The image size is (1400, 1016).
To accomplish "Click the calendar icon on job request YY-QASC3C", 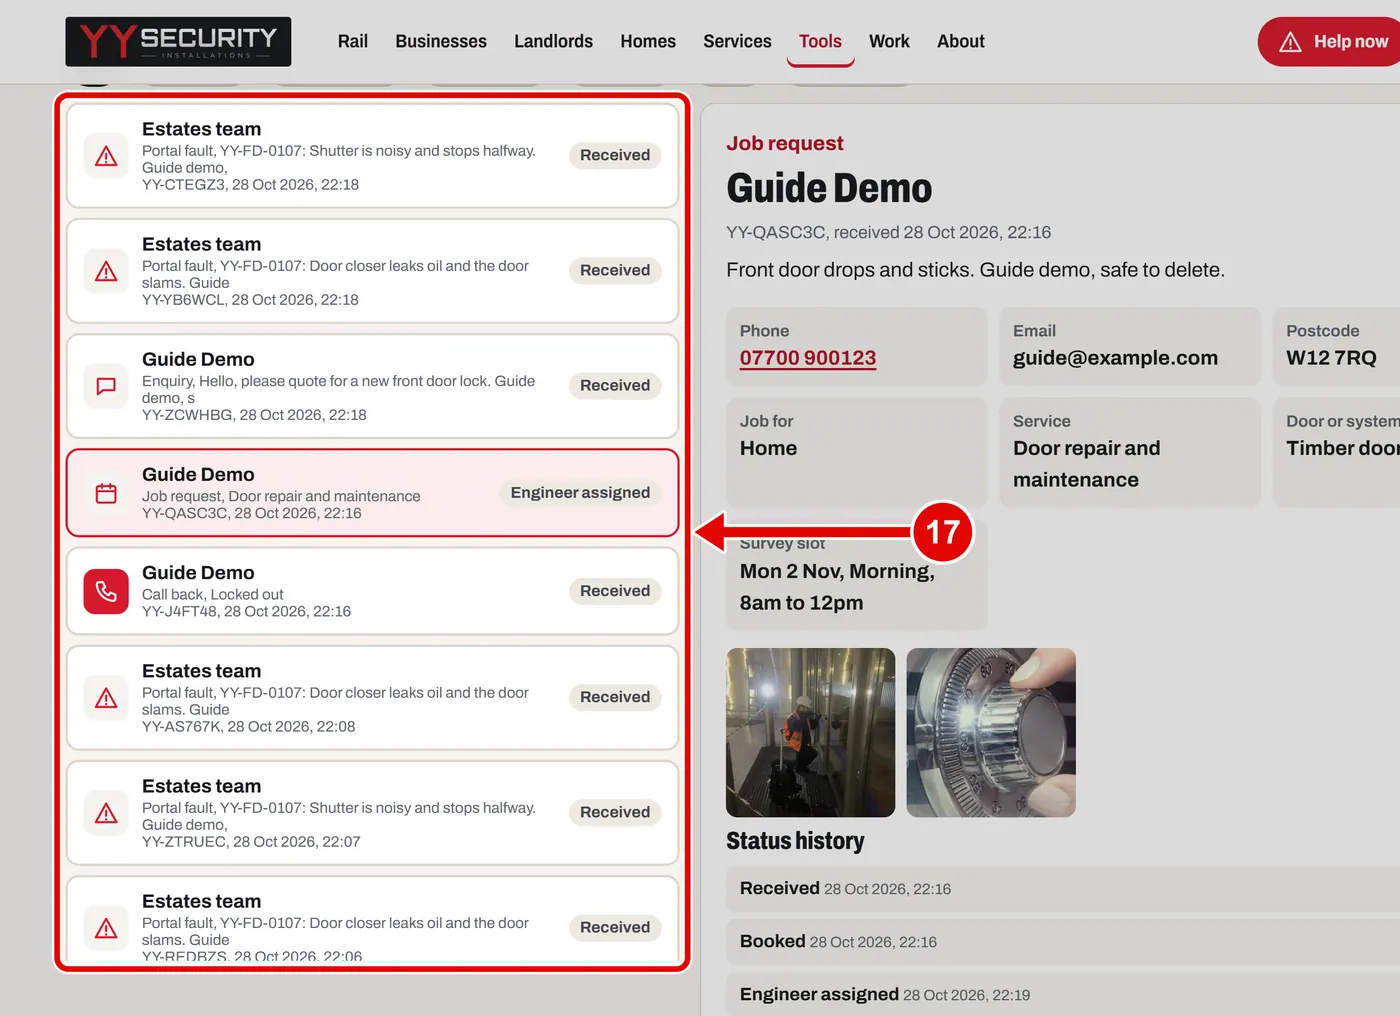I will point(106,493).
